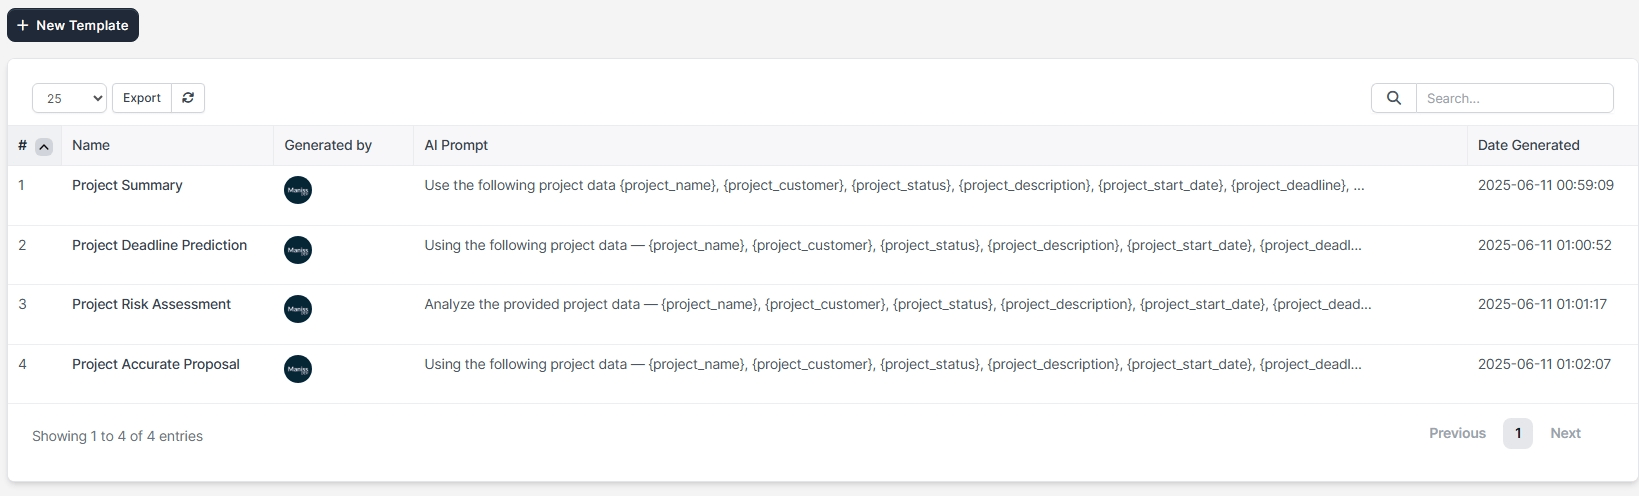Open the Project Summary template
Viewport: 1639px width, 496px height.
127,185
